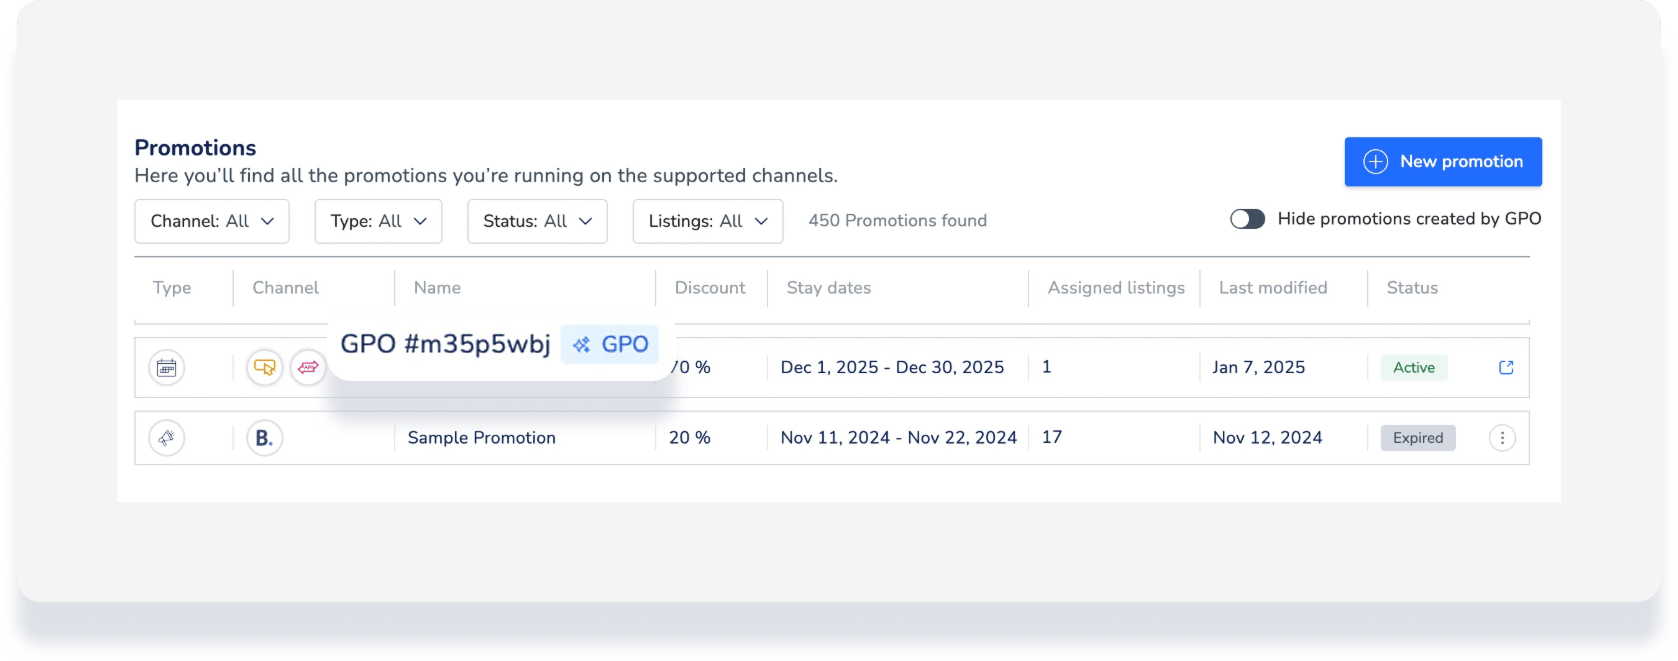
Task: Toggle Hide promotions created by GPO
Action: (x=1247, y=219)
